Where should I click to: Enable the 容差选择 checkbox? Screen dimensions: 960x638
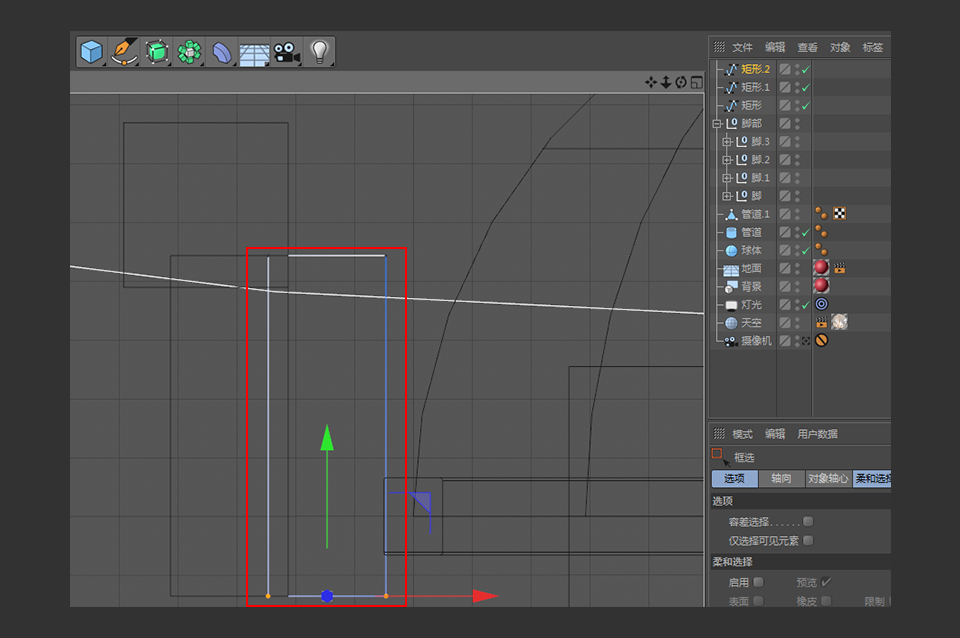[x=808, y=521]
